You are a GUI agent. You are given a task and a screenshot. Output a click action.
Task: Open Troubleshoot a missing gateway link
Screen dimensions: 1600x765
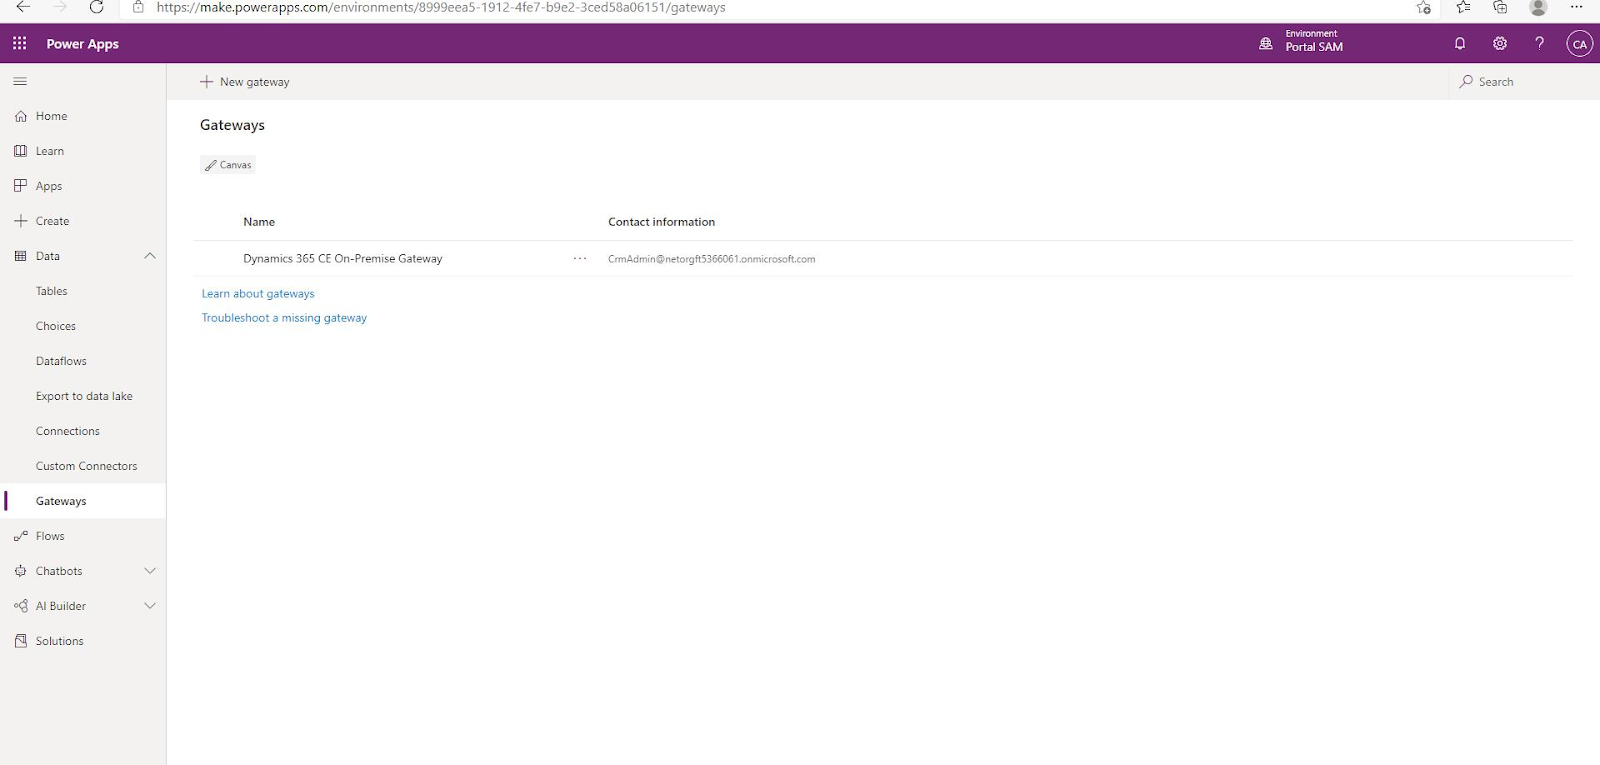(x=284, y=318)
